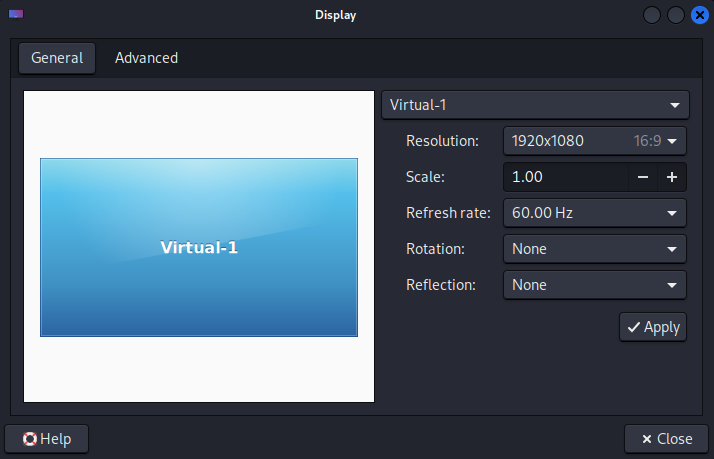The image size is (714, 459).
Task: Select the Virtual-1 monitor preview rectangle
Action: (199, 247)
